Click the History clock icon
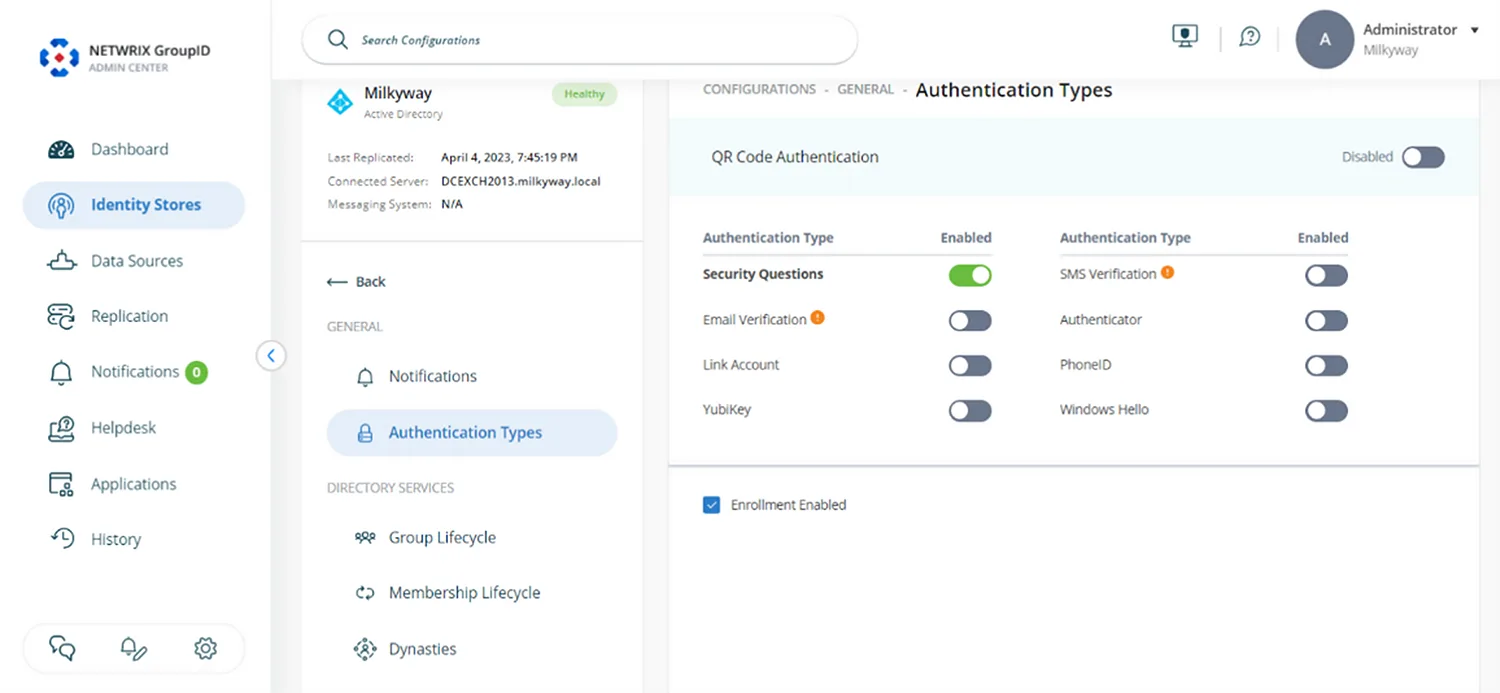The height and width of the screenshot is (693, 1500). coord(61,538)
